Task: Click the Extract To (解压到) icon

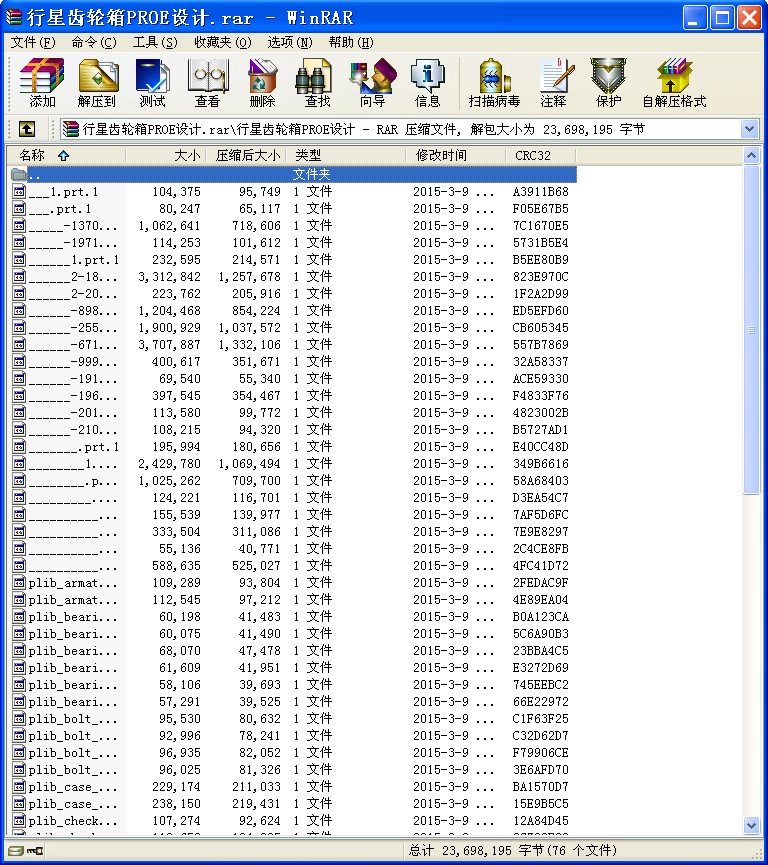Action: [97, 83]
